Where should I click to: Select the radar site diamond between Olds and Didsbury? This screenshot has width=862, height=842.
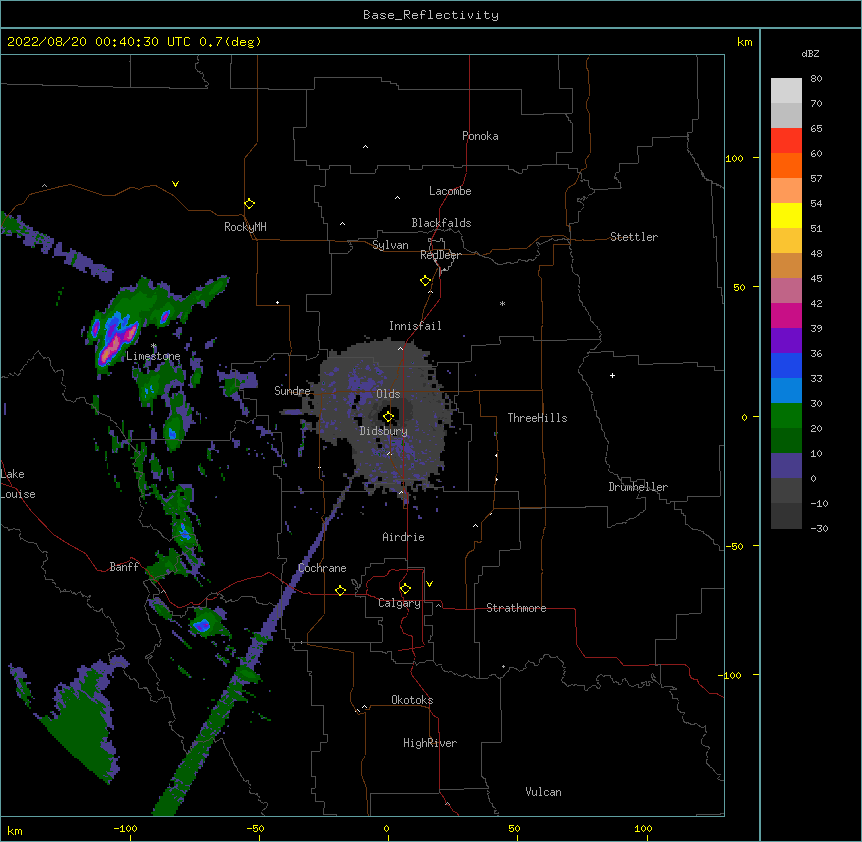(388, 417)
